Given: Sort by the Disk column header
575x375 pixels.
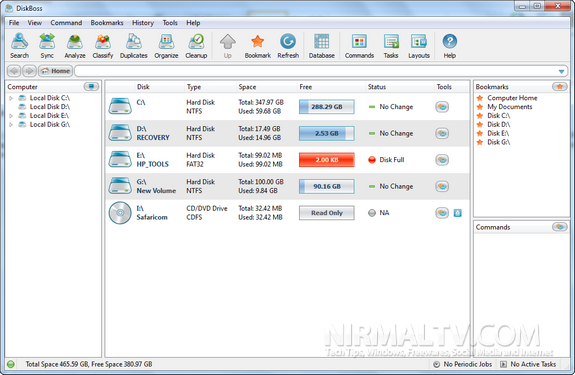Looking at the screenshot, I should 143,87.
